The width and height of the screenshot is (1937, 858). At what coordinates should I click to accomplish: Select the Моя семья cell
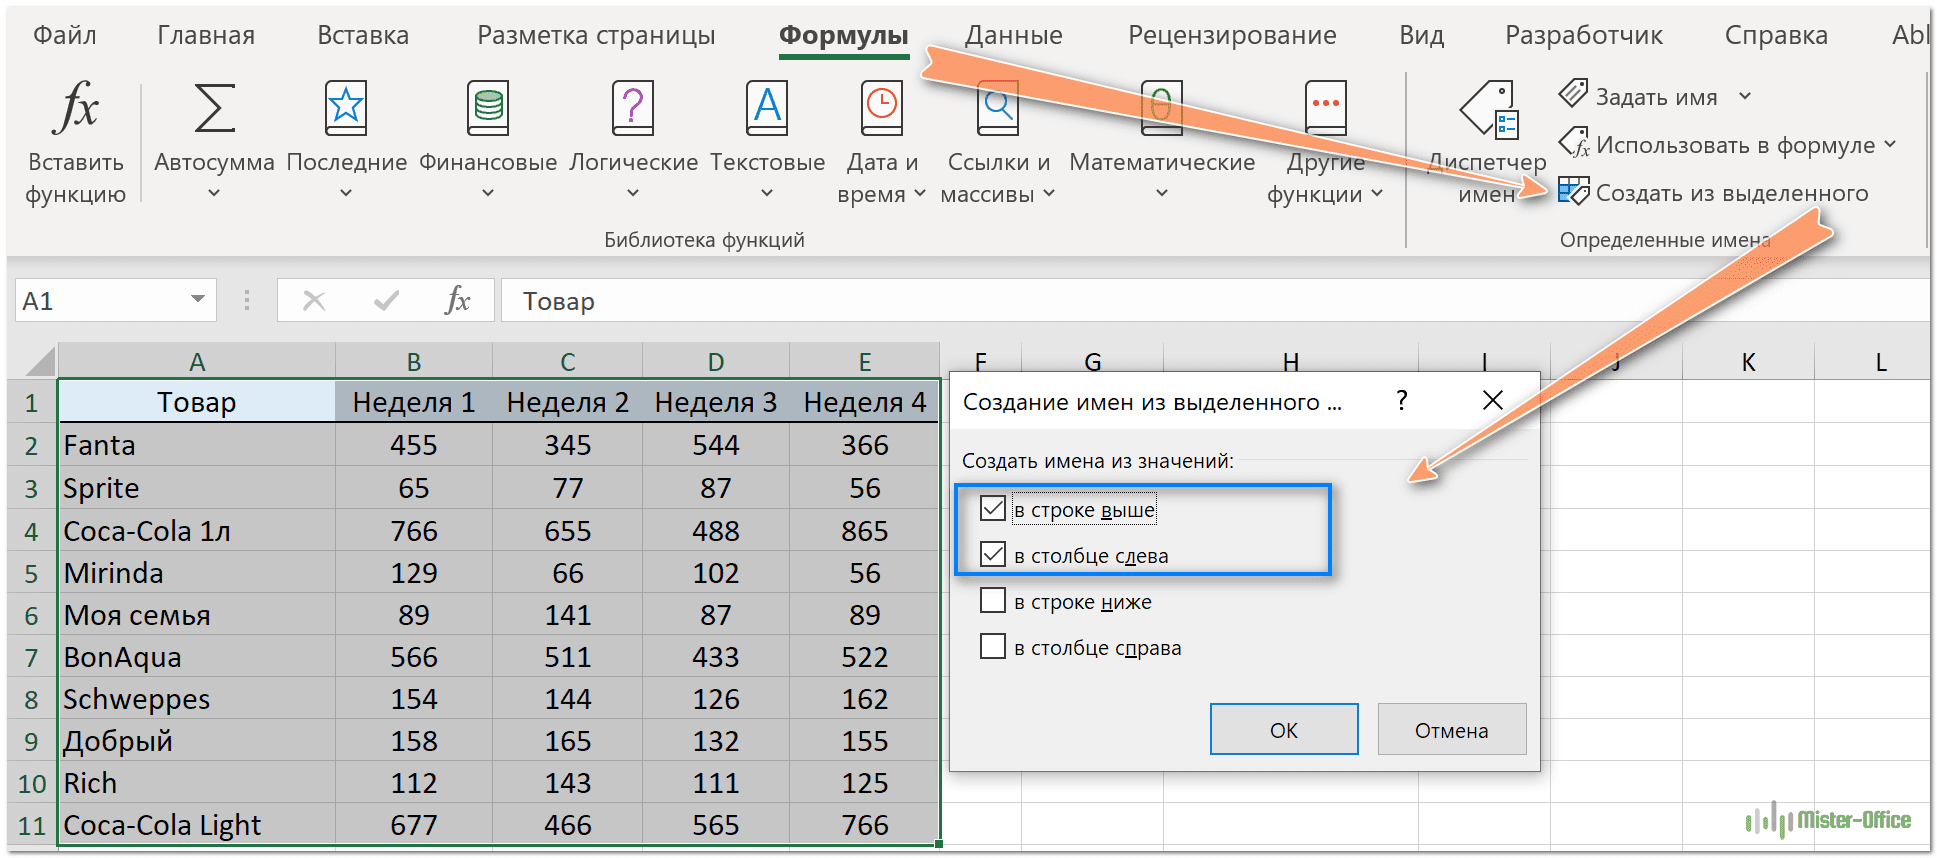197,615
